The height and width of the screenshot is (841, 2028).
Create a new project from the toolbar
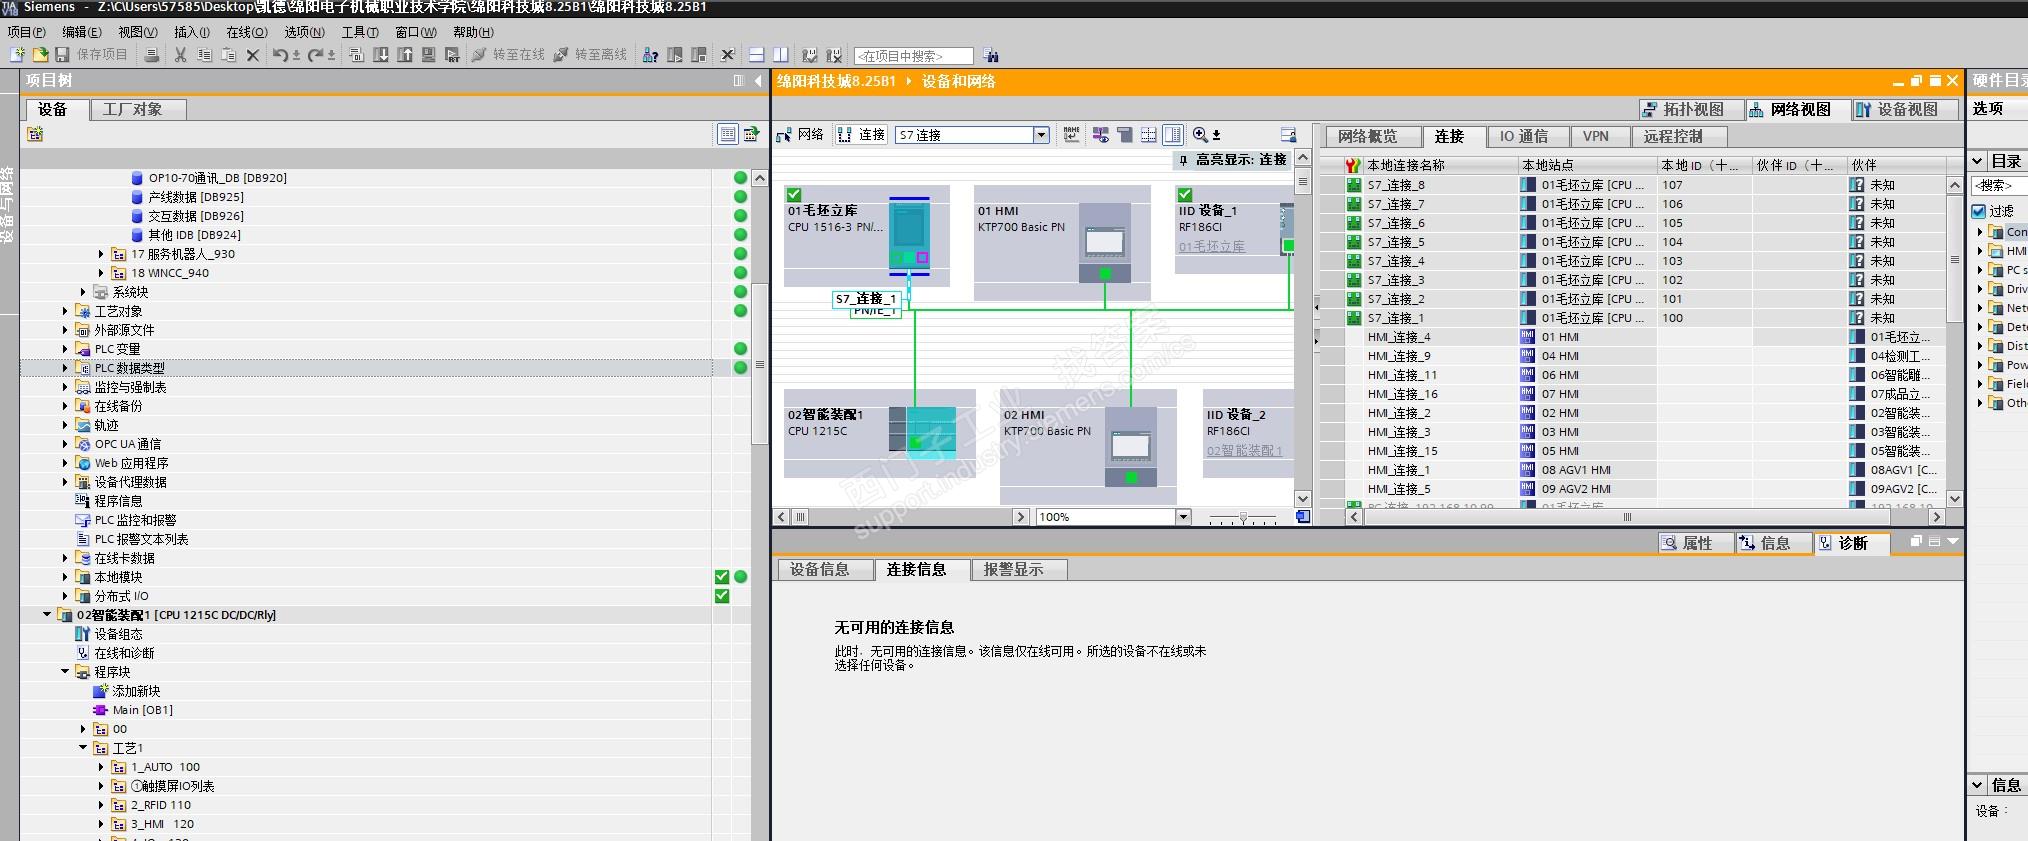tap(16, 55)
